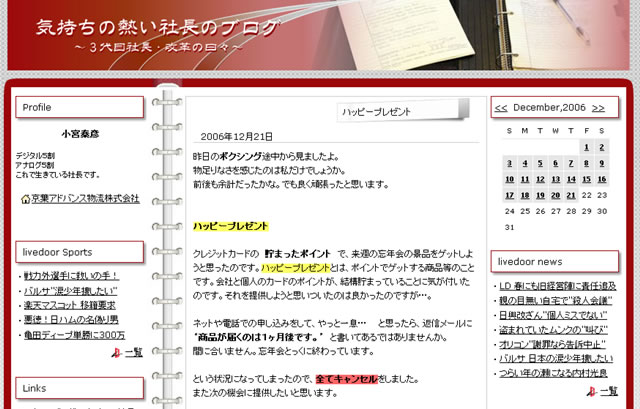Select December 11 in calendar
The height and width of the screenshot is (409, 640).
point(525,179)
